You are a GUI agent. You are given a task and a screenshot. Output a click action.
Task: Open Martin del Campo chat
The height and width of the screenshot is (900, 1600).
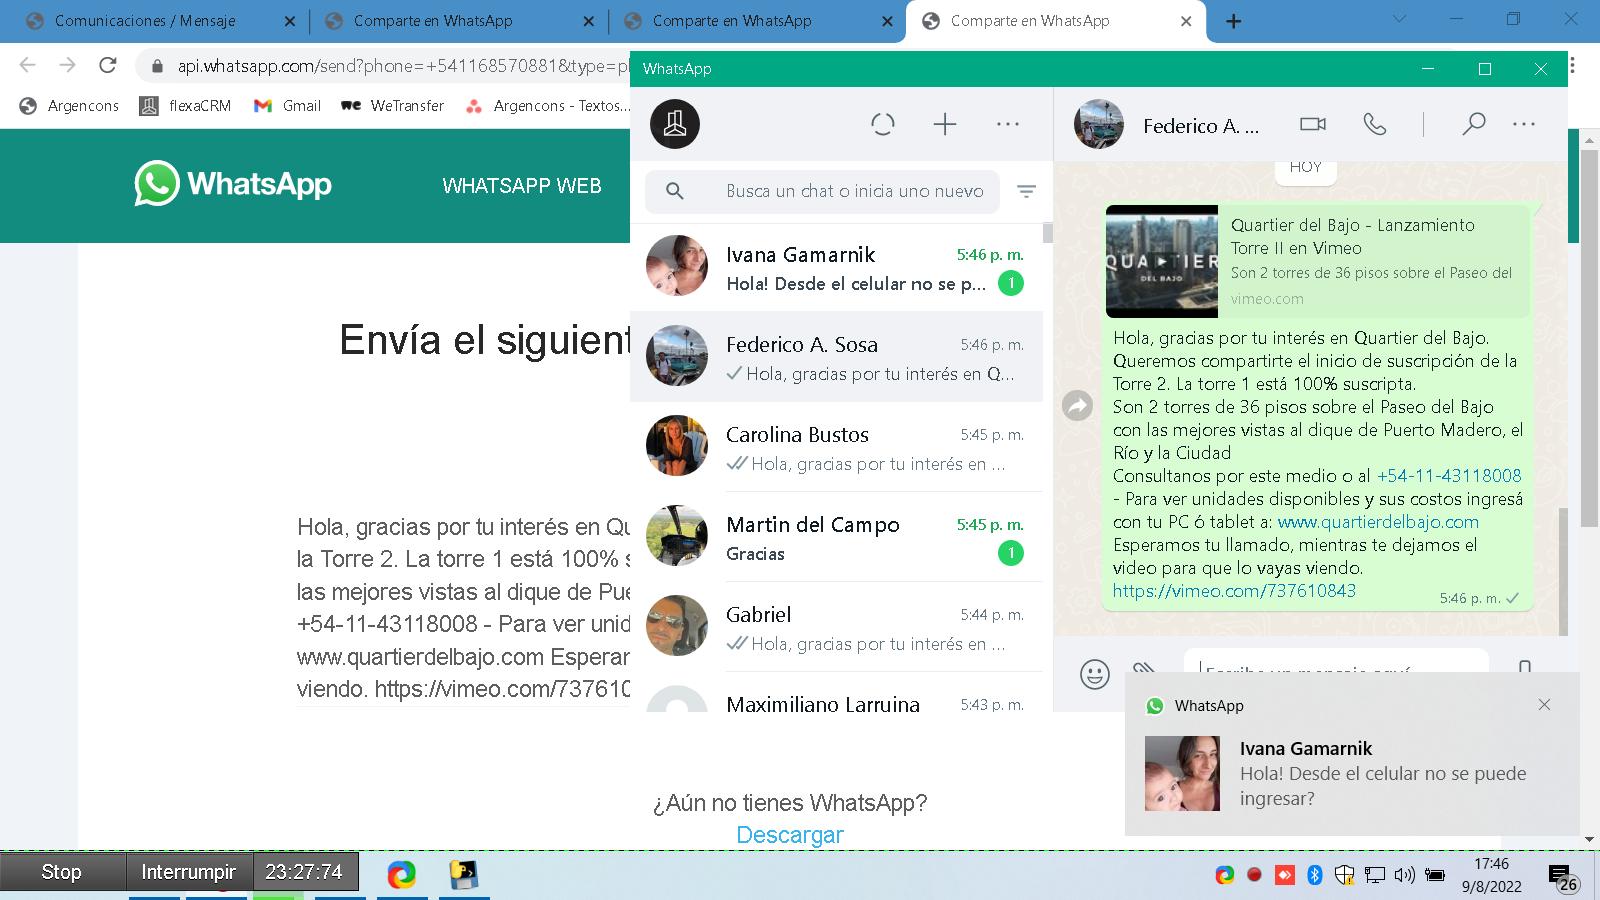(x=836, y=537)
